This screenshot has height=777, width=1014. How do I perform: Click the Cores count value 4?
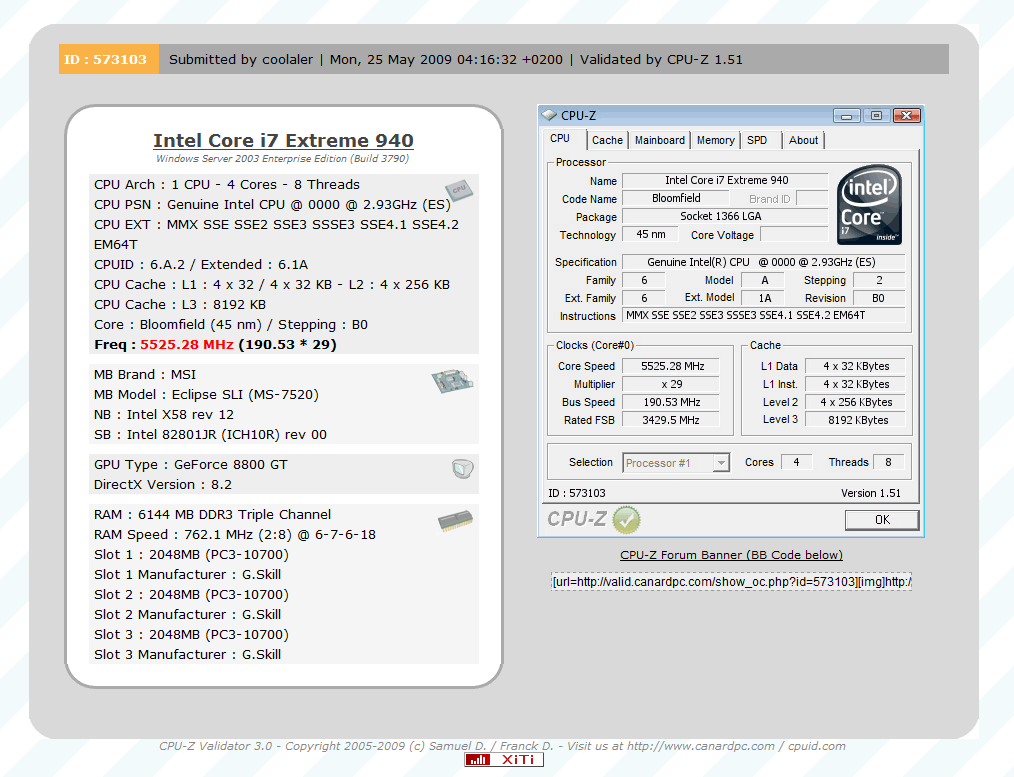coord(797,462)
